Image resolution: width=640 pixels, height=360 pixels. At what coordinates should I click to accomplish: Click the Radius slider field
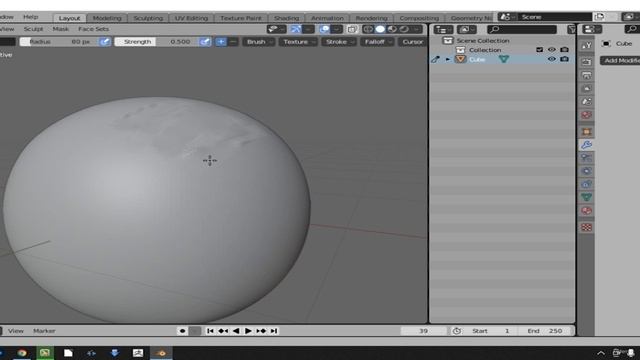point(59,42)
